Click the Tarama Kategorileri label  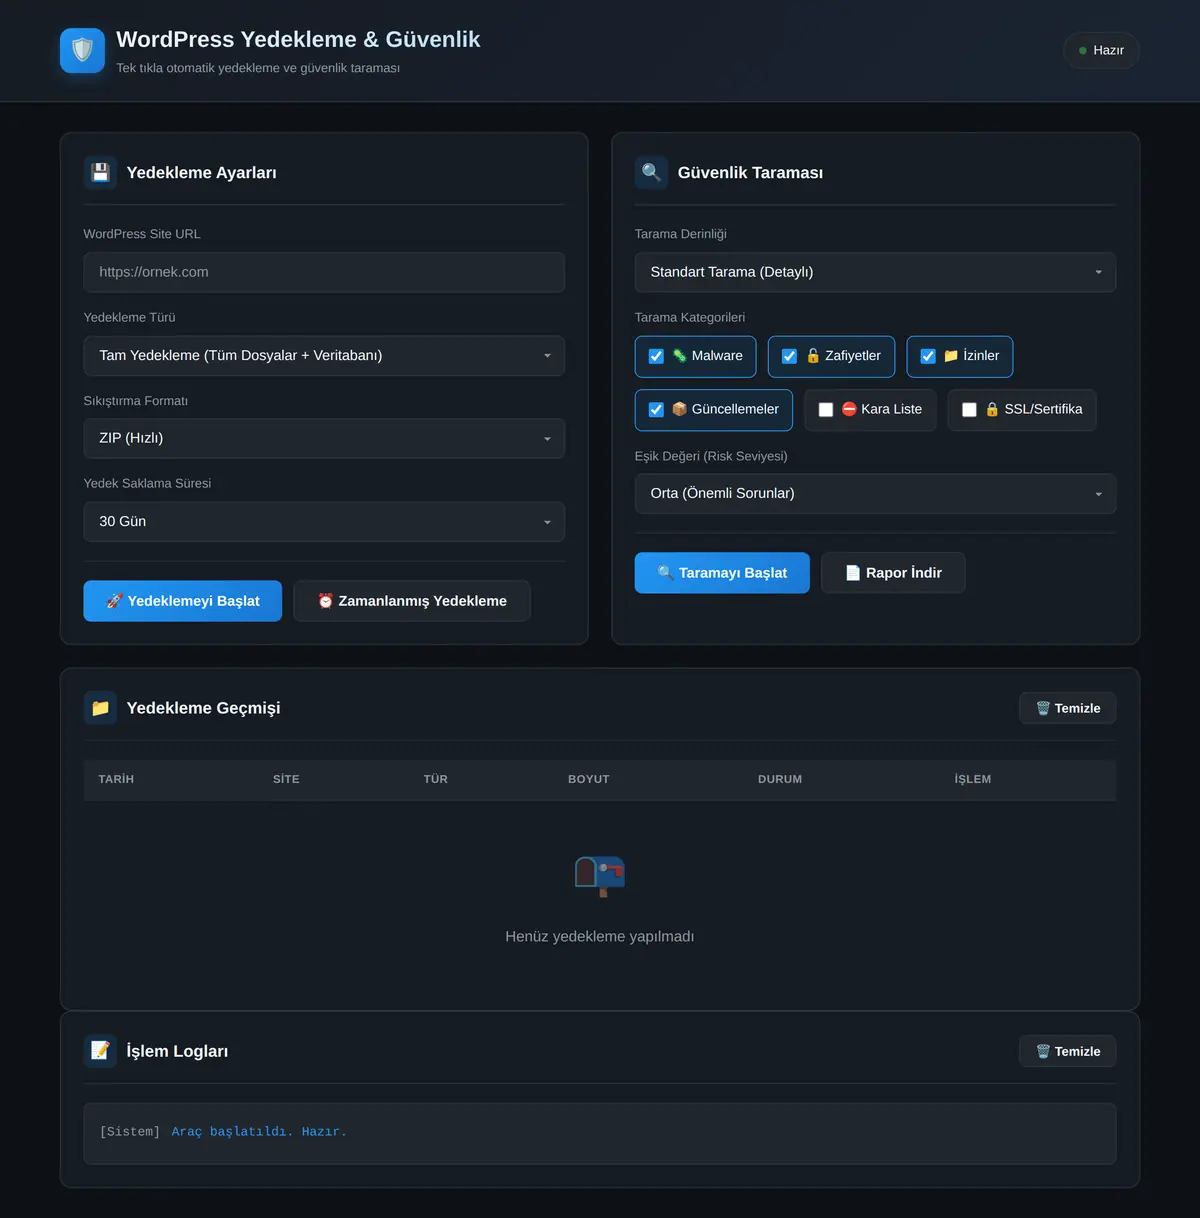[690, 318]
